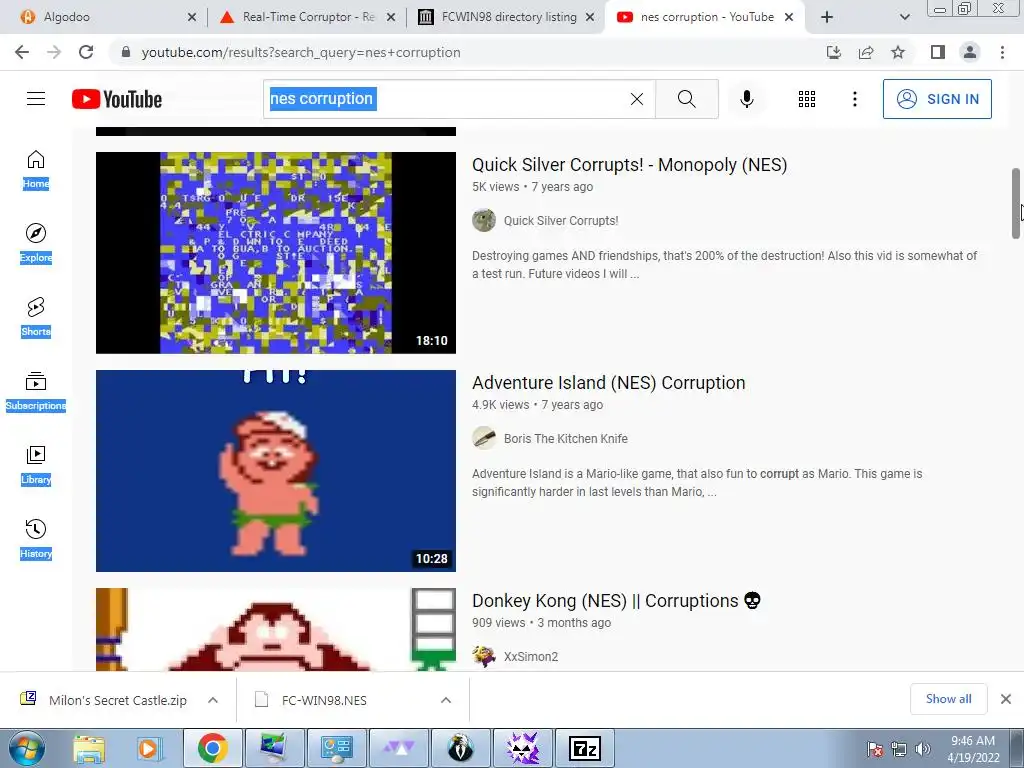Open Chrome three-dot menu

tap(1002, 52)
